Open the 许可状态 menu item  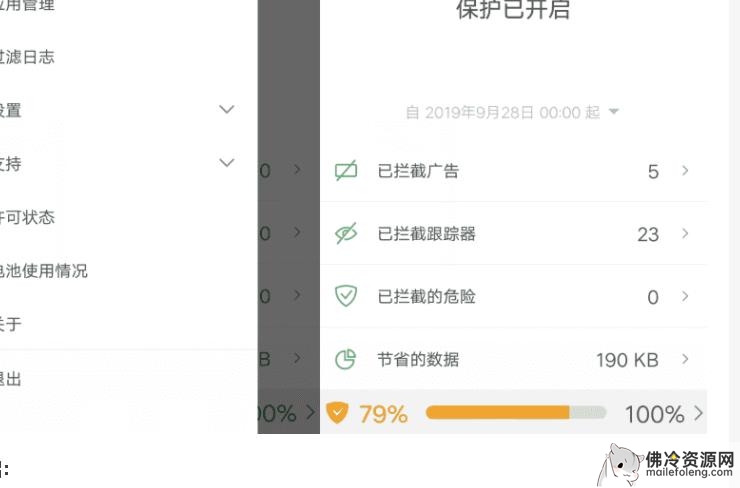[28, 217]
